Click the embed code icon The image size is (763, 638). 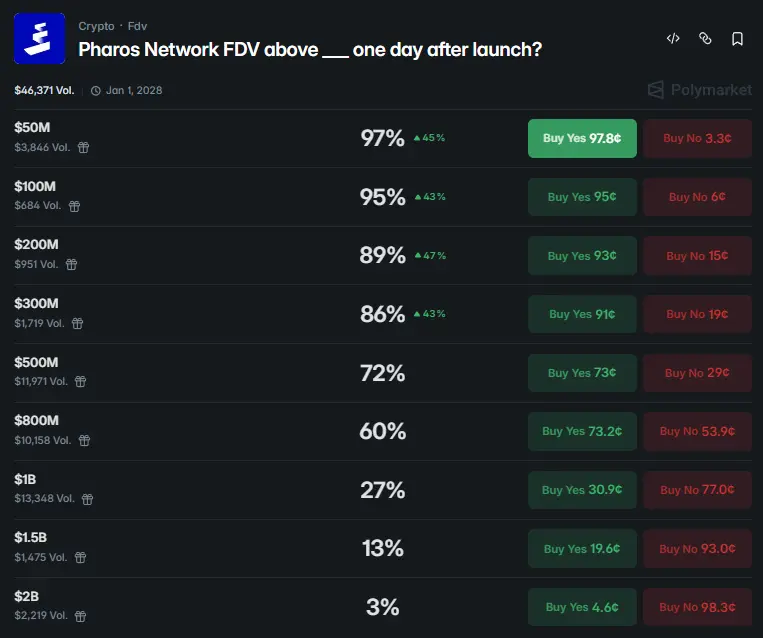[673, 39]
